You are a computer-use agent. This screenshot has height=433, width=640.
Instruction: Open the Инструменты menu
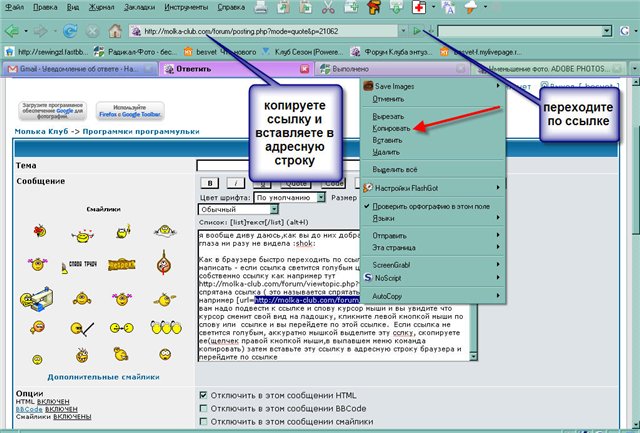tap(186, 7)
